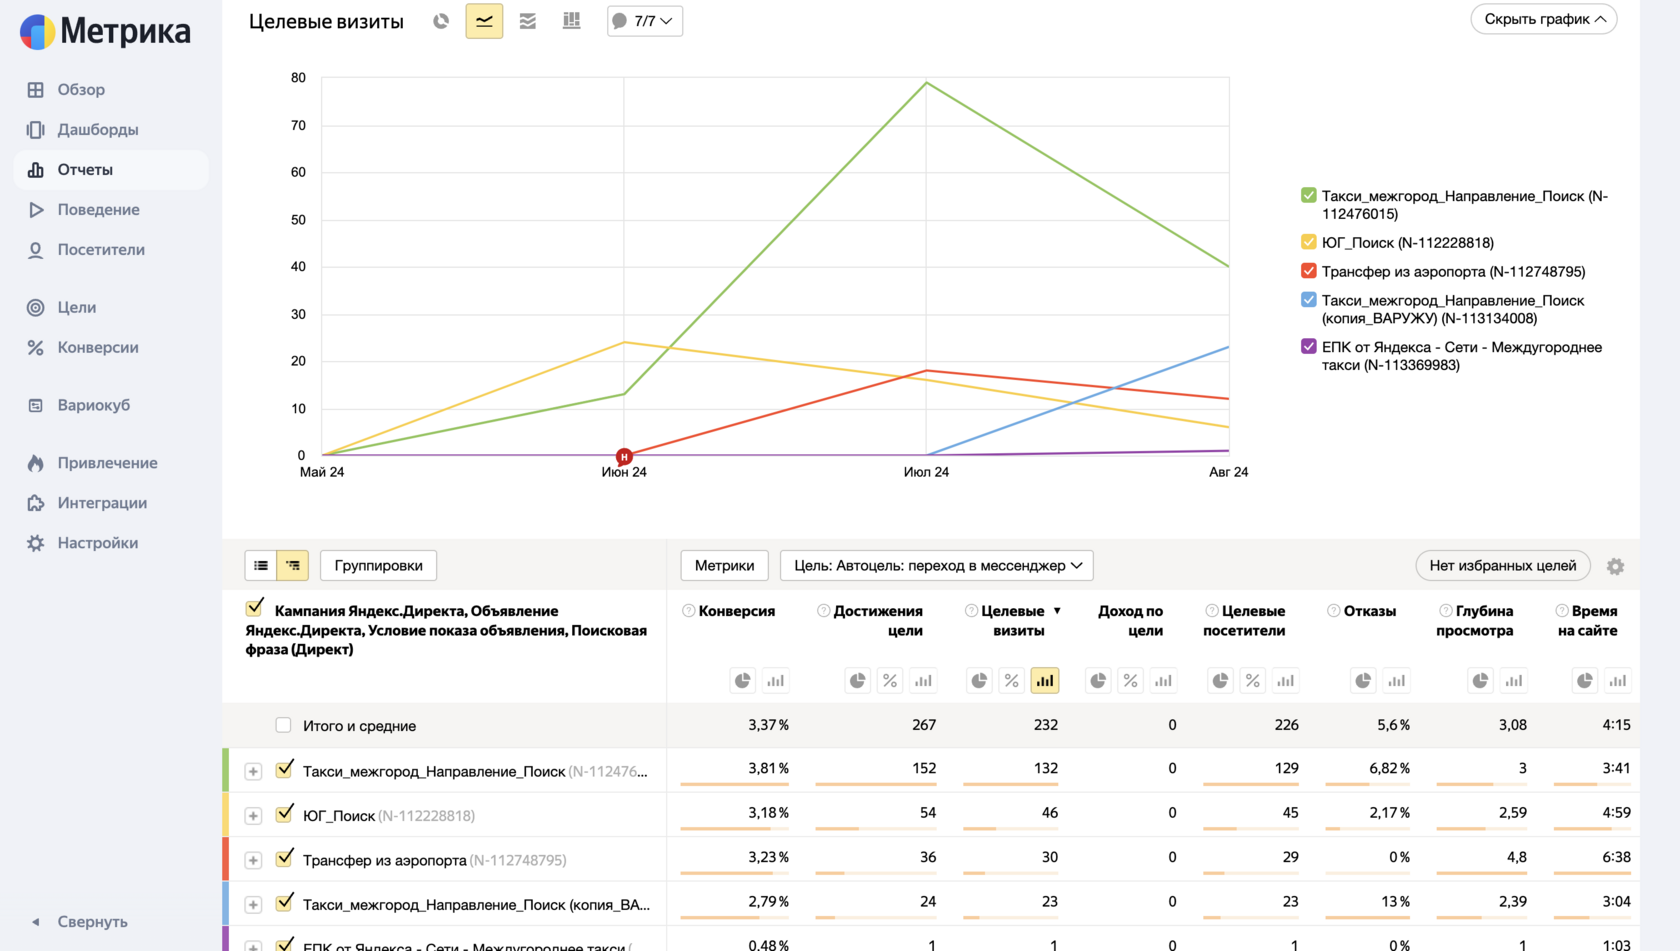The width and height of the screenshot is (1680, 951).
Task: Expand the Такси_межгород_Направление_Поиск (N-112476...) row
Action: (253, 772)
